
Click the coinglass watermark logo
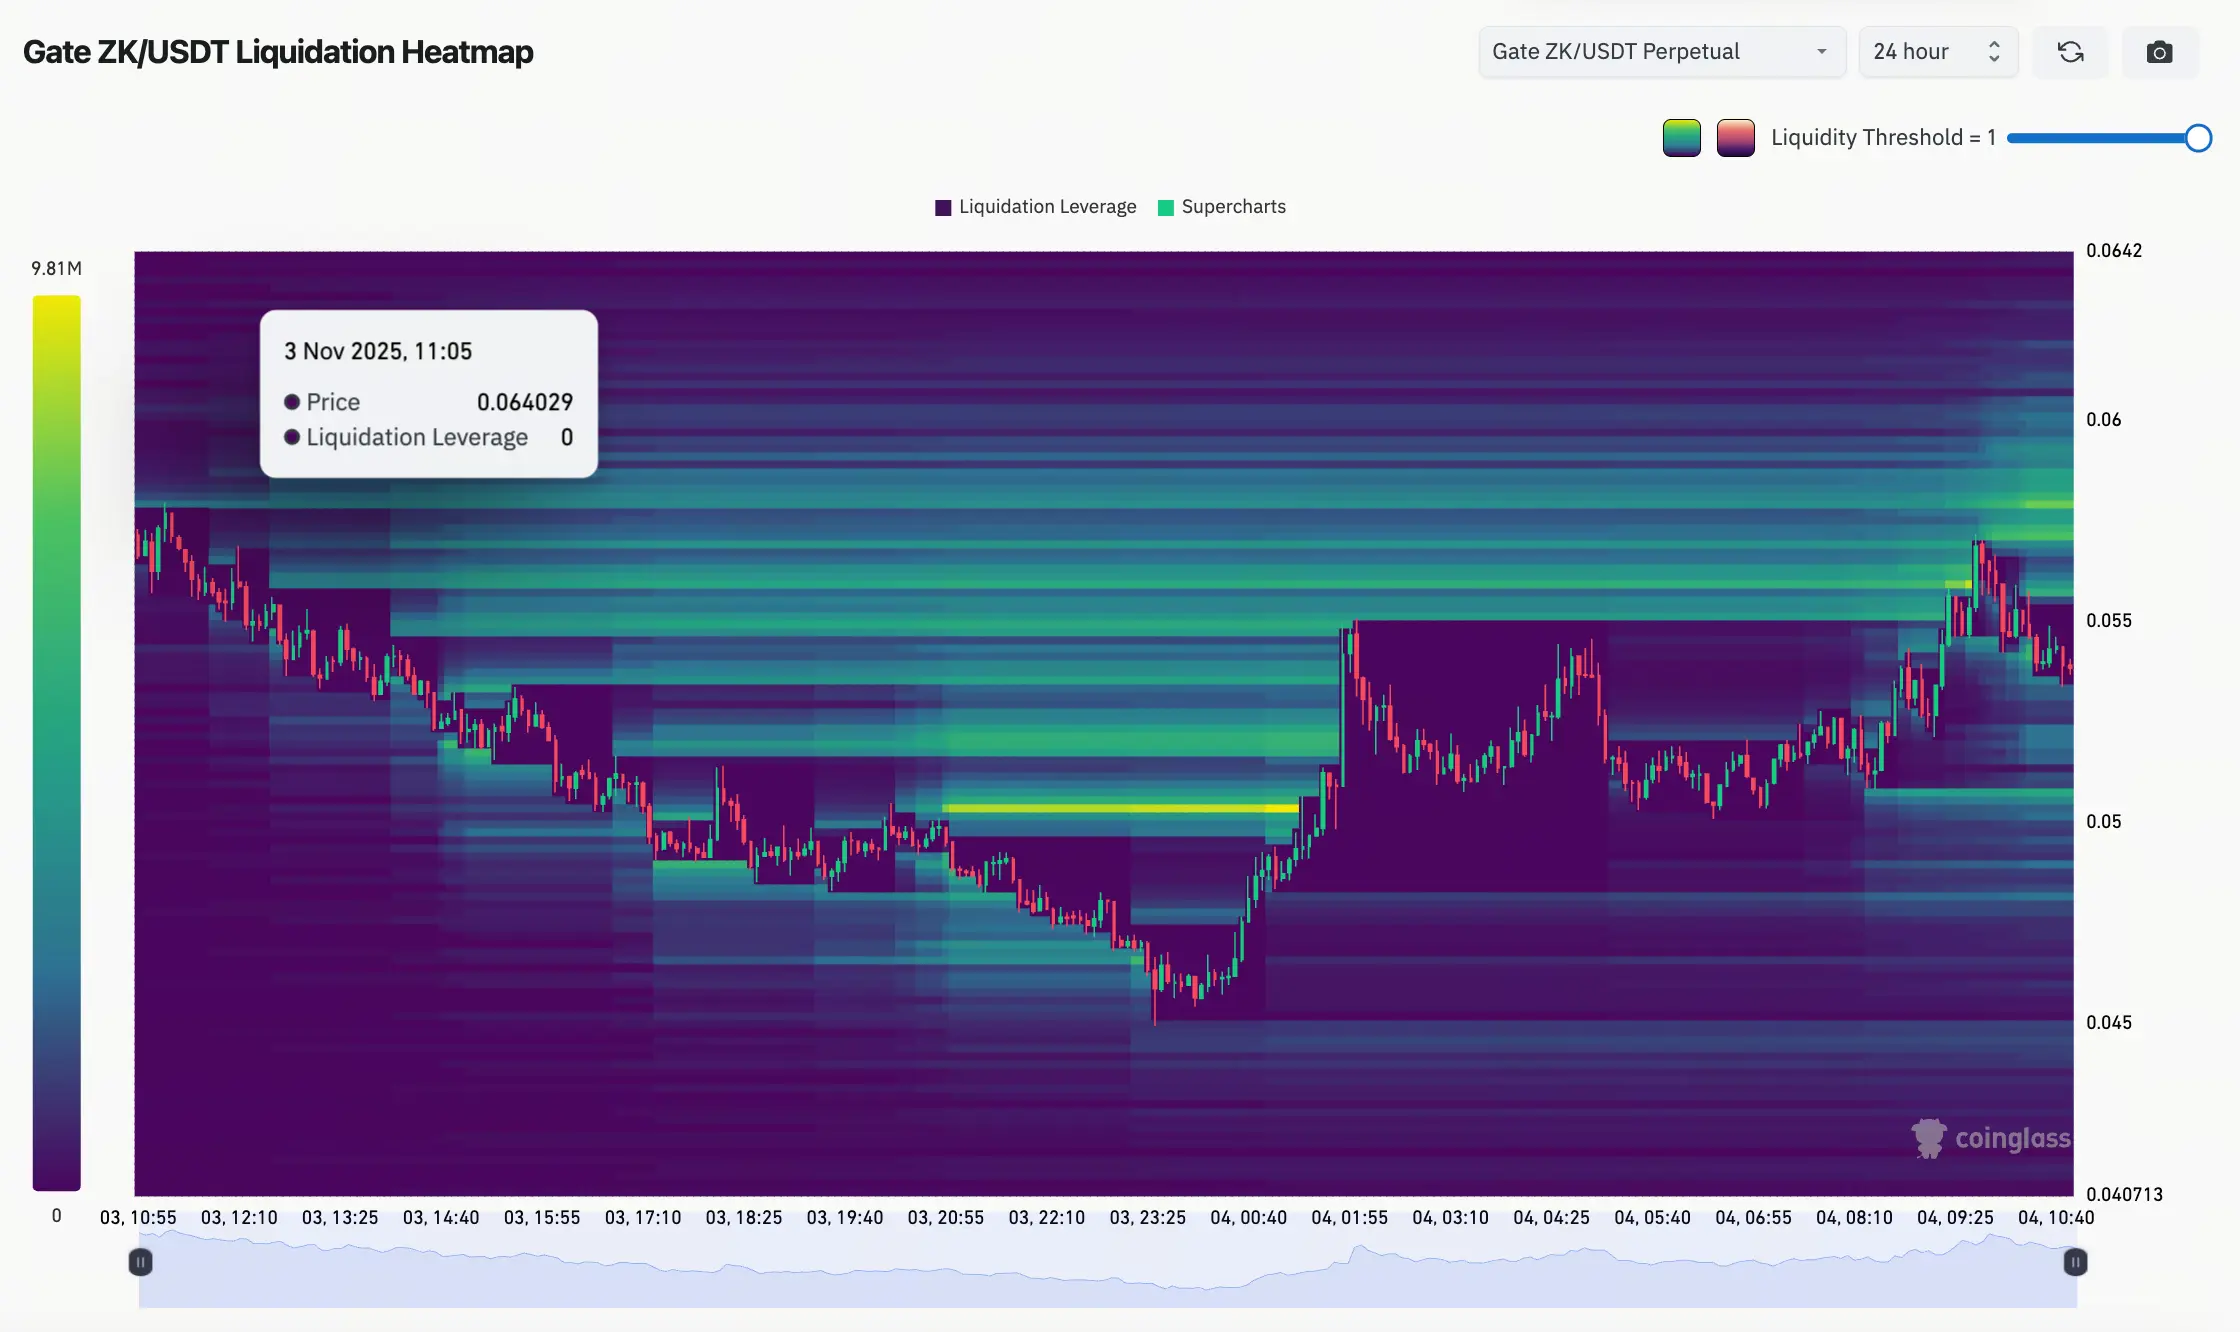point(1990,1138)
